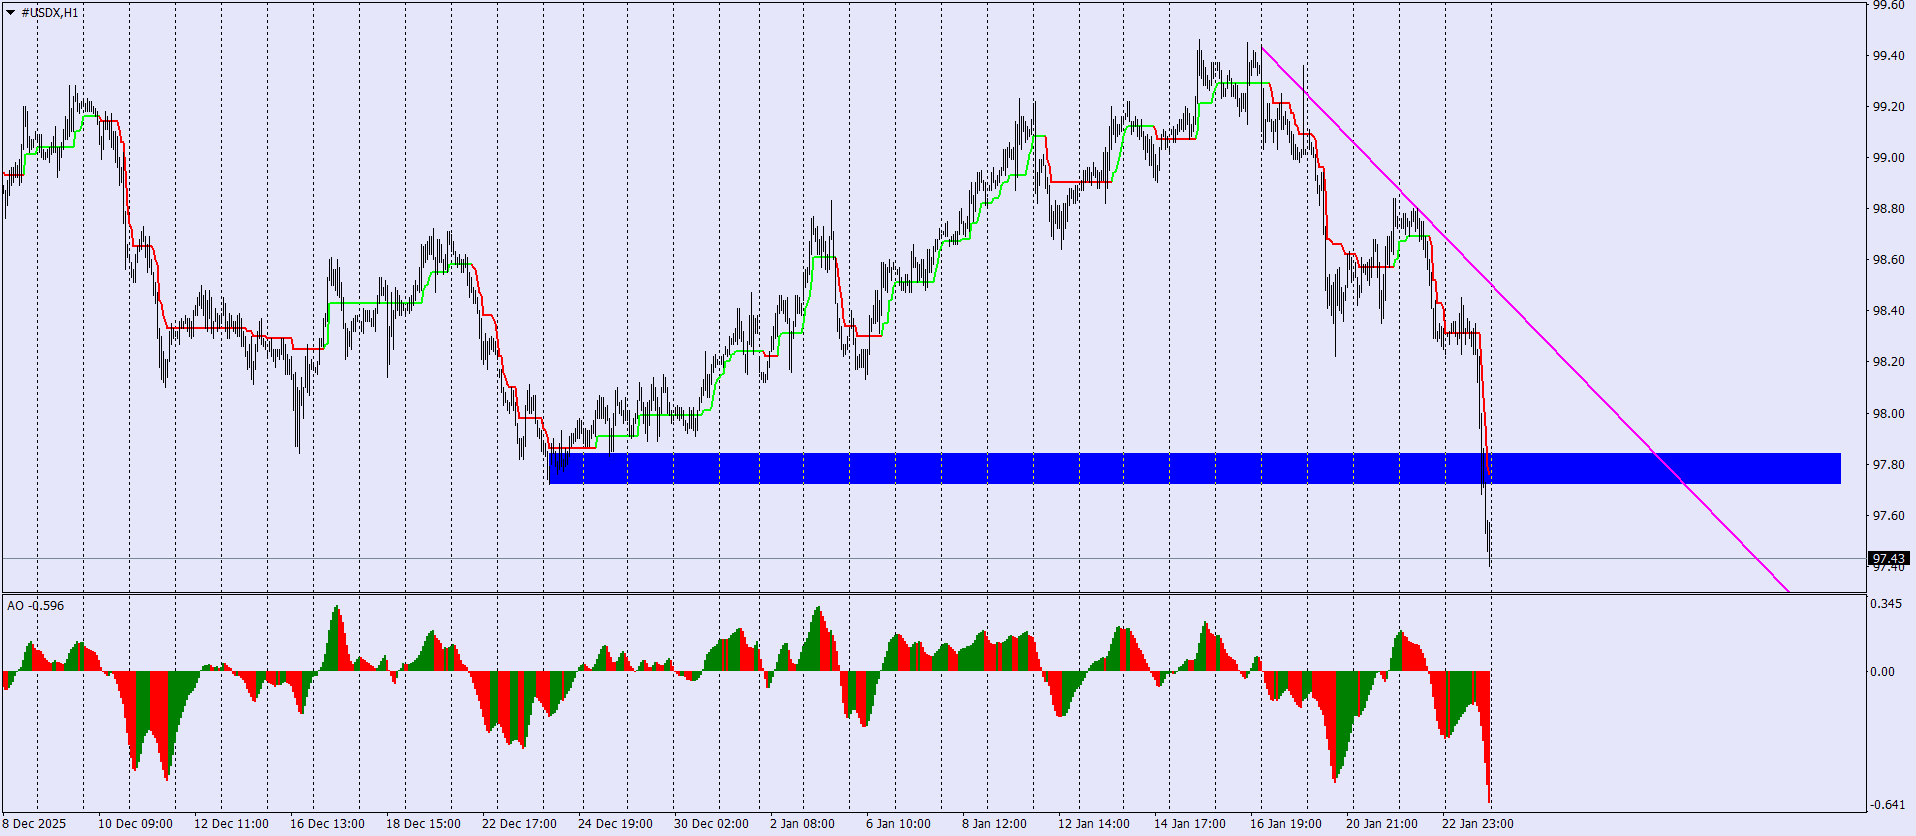Image resolution: width=1916 pixels, height=836 pixels.
Task: Click the 98.60 price axis label
Action: 1888,259
